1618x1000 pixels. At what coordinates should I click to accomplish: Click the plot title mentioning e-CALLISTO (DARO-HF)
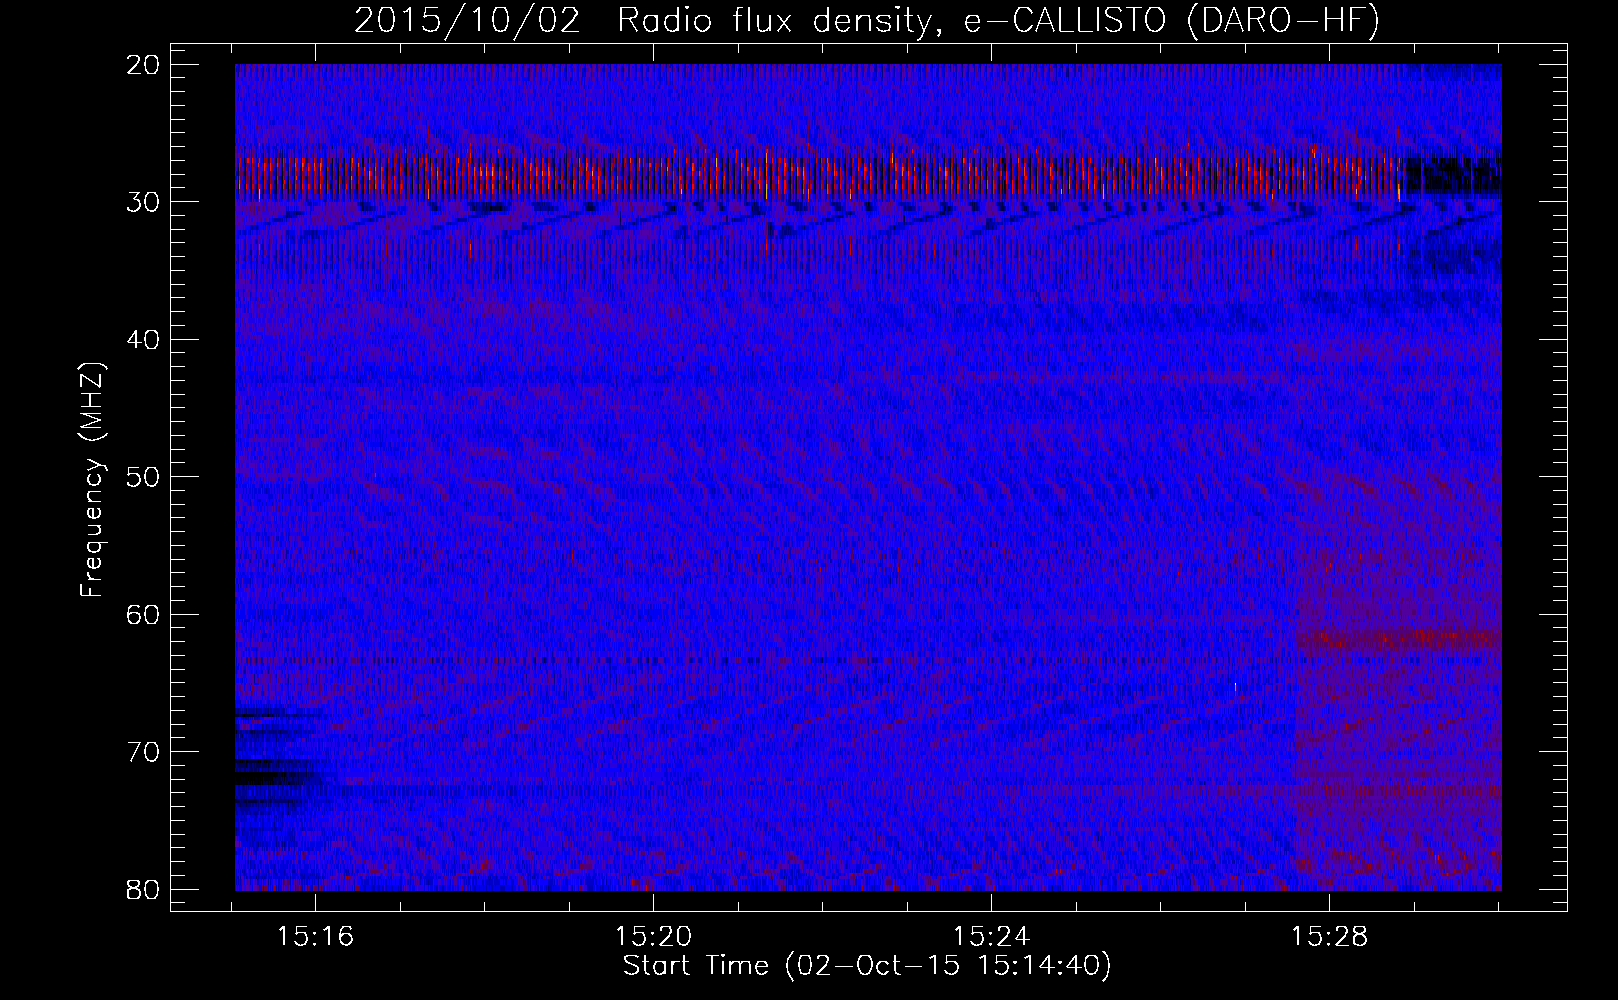[866, 21]
